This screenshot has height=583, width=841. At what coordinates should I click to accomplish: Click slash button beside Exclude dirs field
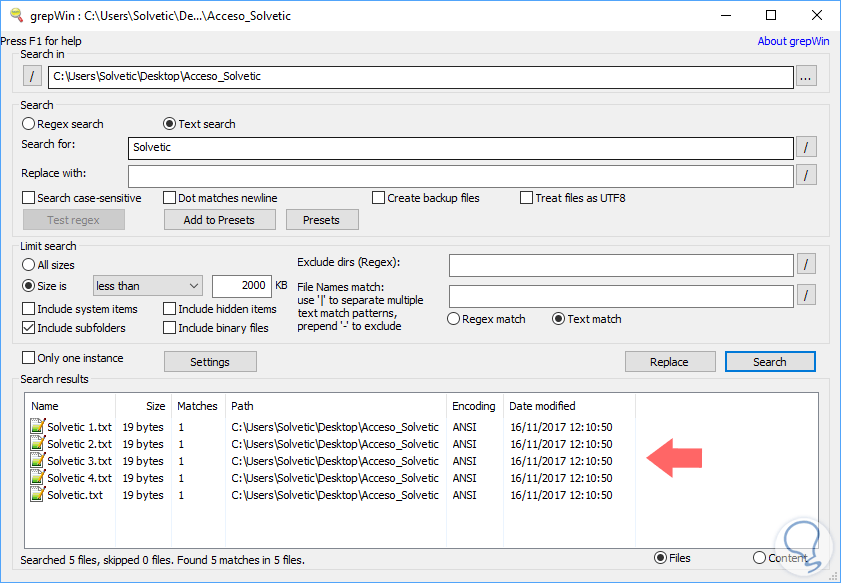(806, 264)
